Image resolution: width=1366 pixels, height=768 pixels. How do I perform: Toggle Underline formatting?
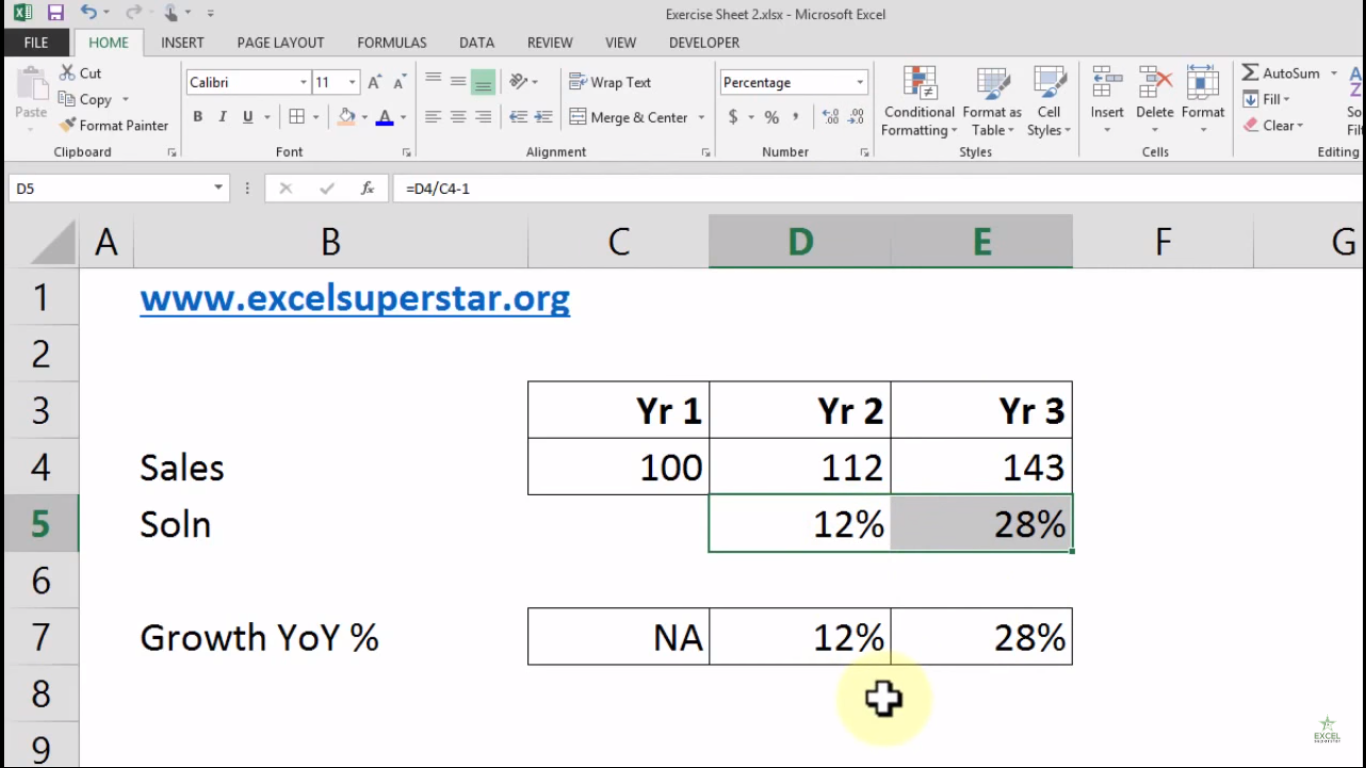(x=248, y=117)
